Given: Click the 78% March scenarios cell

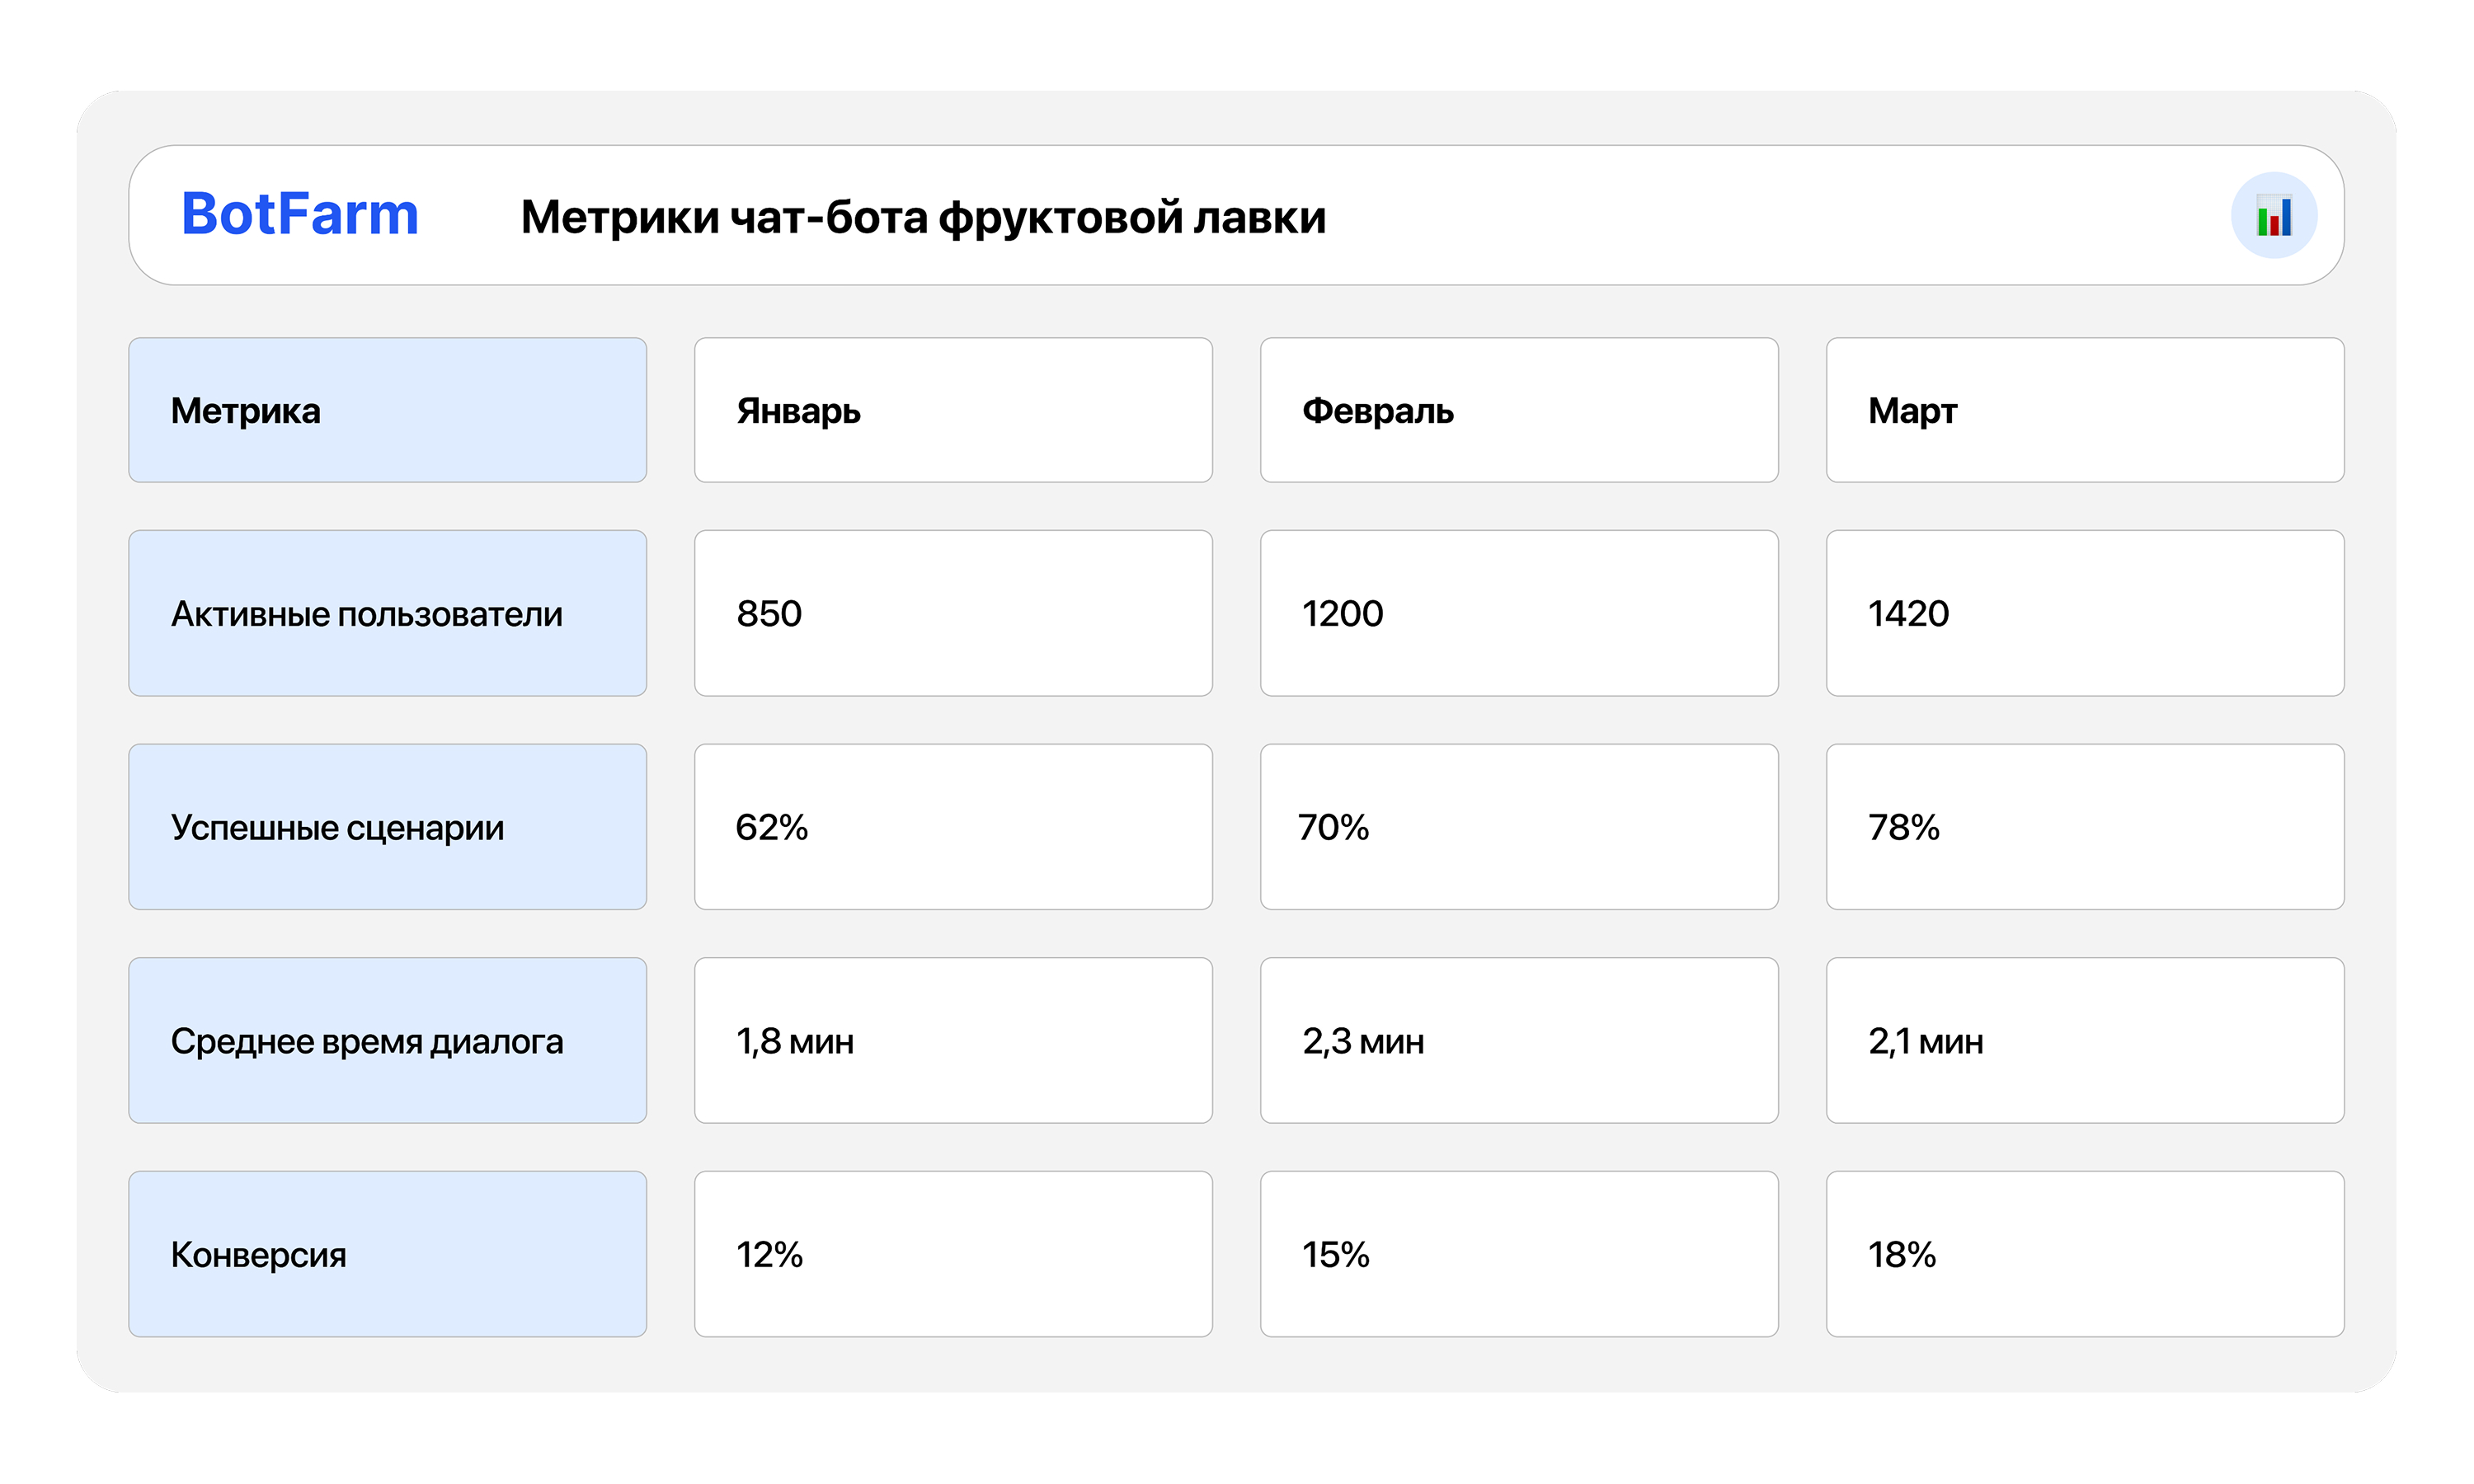Looking at the screenshot, I should click(2084, 827).
